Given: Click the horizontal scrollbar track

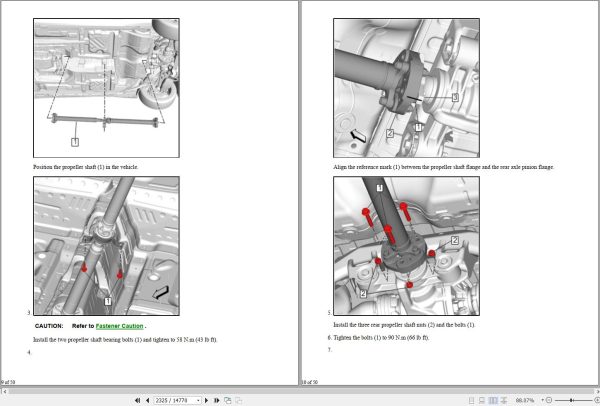Looking at the screenshot, I should click(301, 391).
